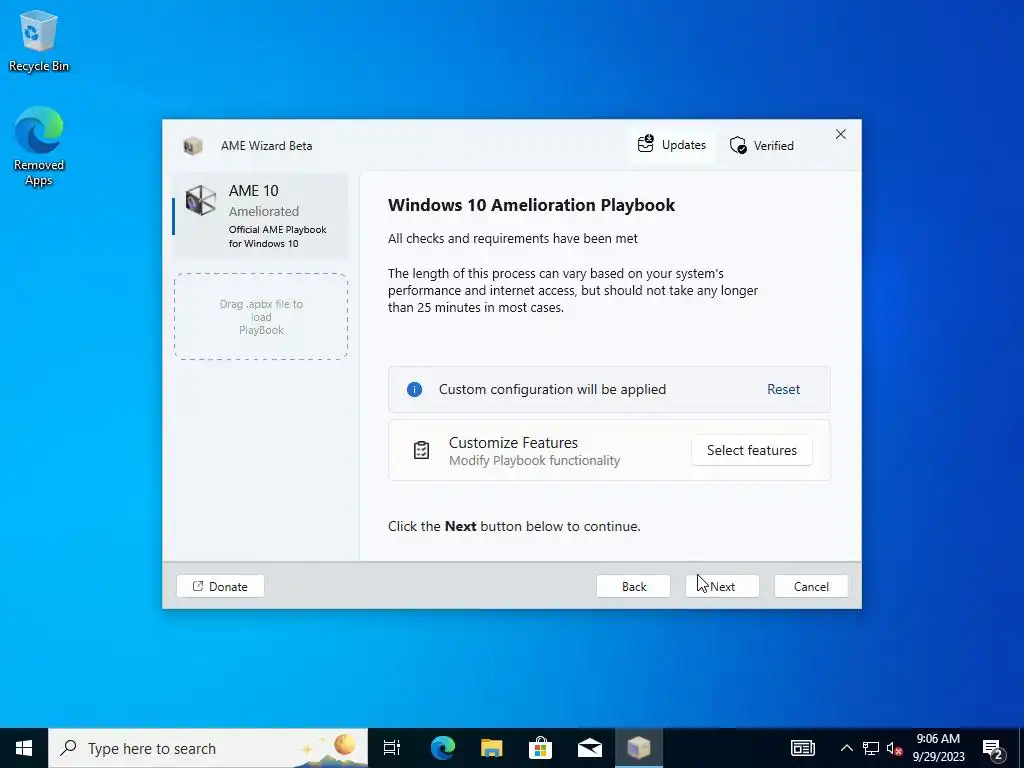Launch Microsoft Edge from taskbar
Viewport: 1024px width, 768px height.
point(443,748)
